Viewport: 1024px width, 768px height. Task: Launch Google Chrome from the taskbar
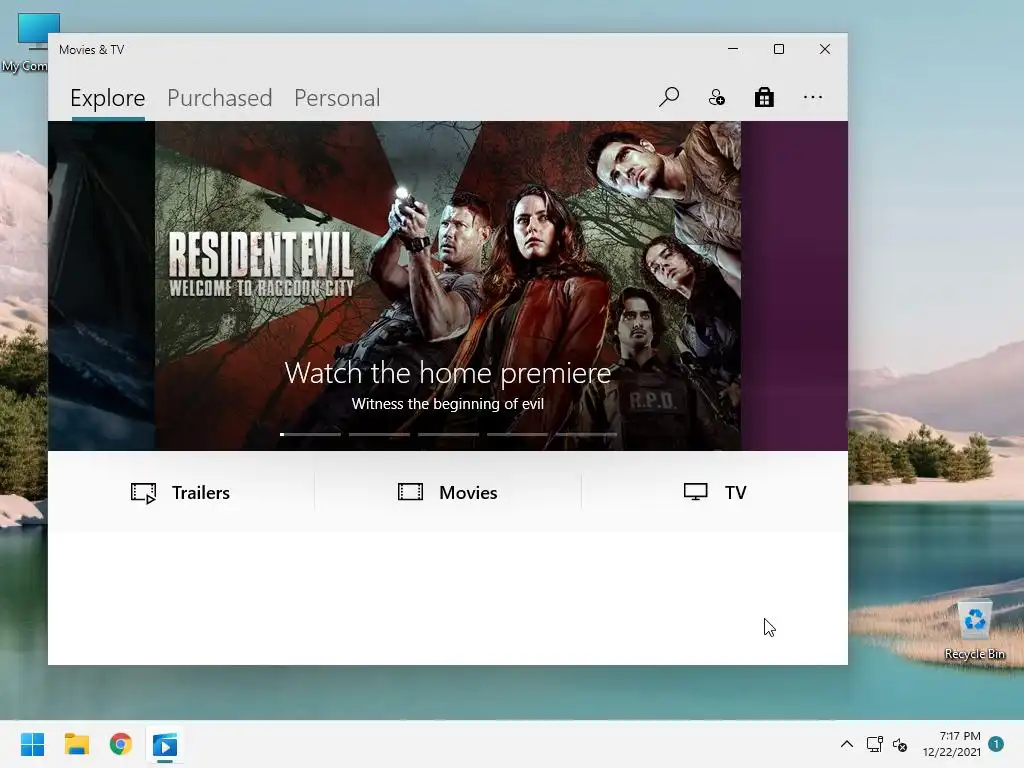pos(121,744)
